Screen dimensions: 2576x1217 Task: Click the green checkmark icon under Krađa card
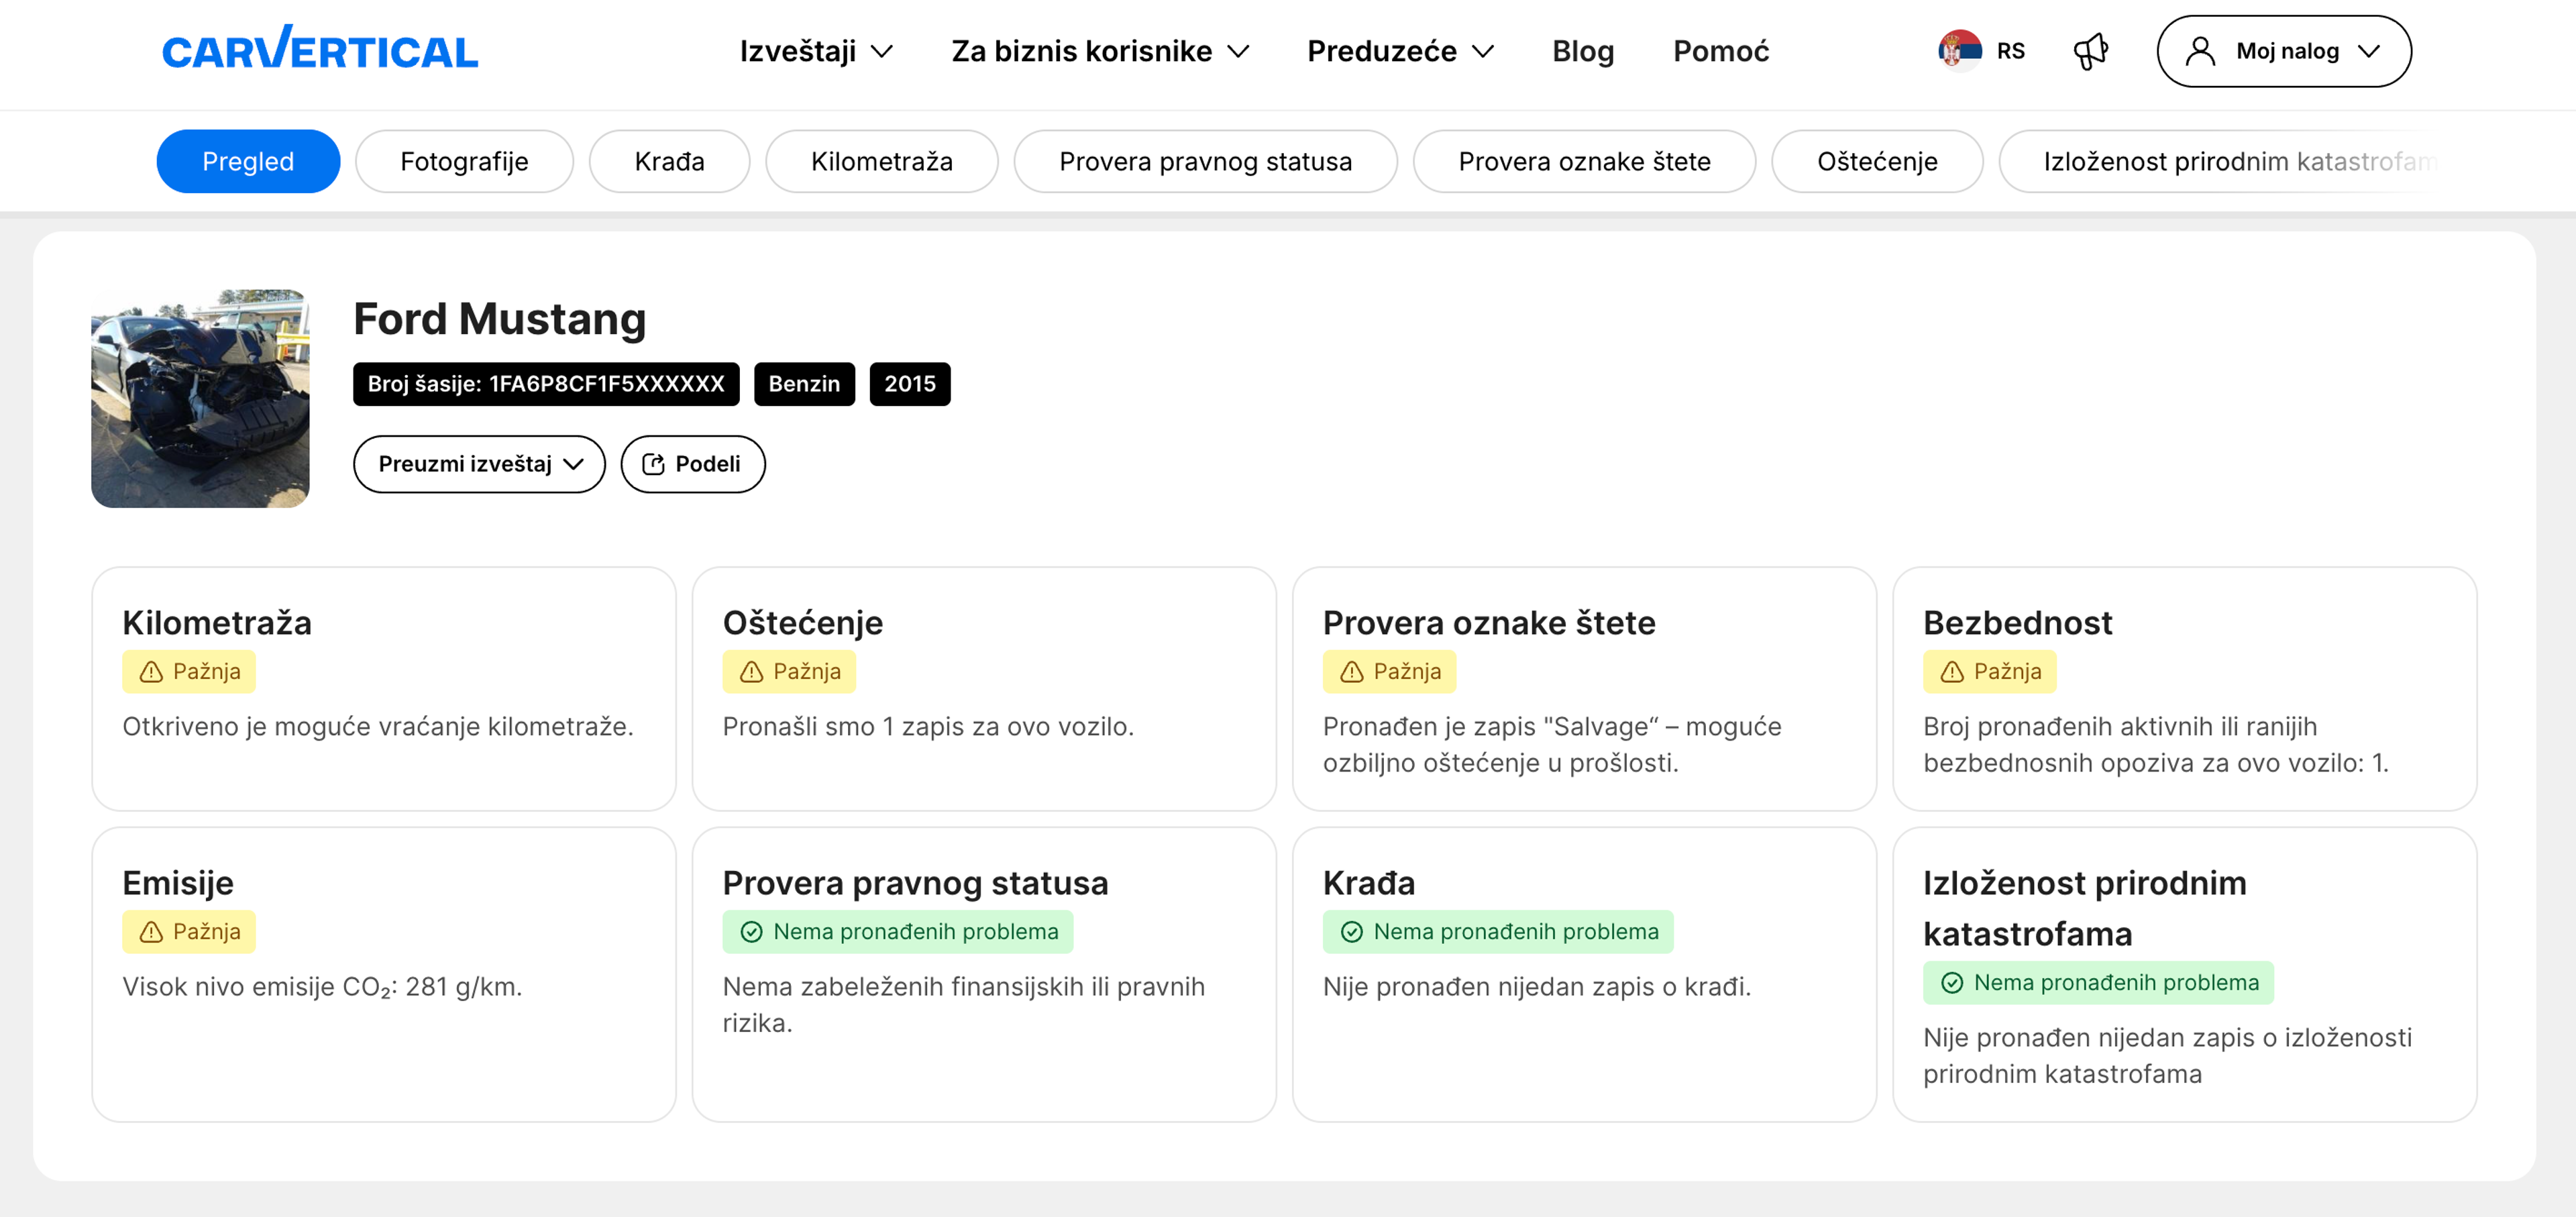click(1351, 932)
